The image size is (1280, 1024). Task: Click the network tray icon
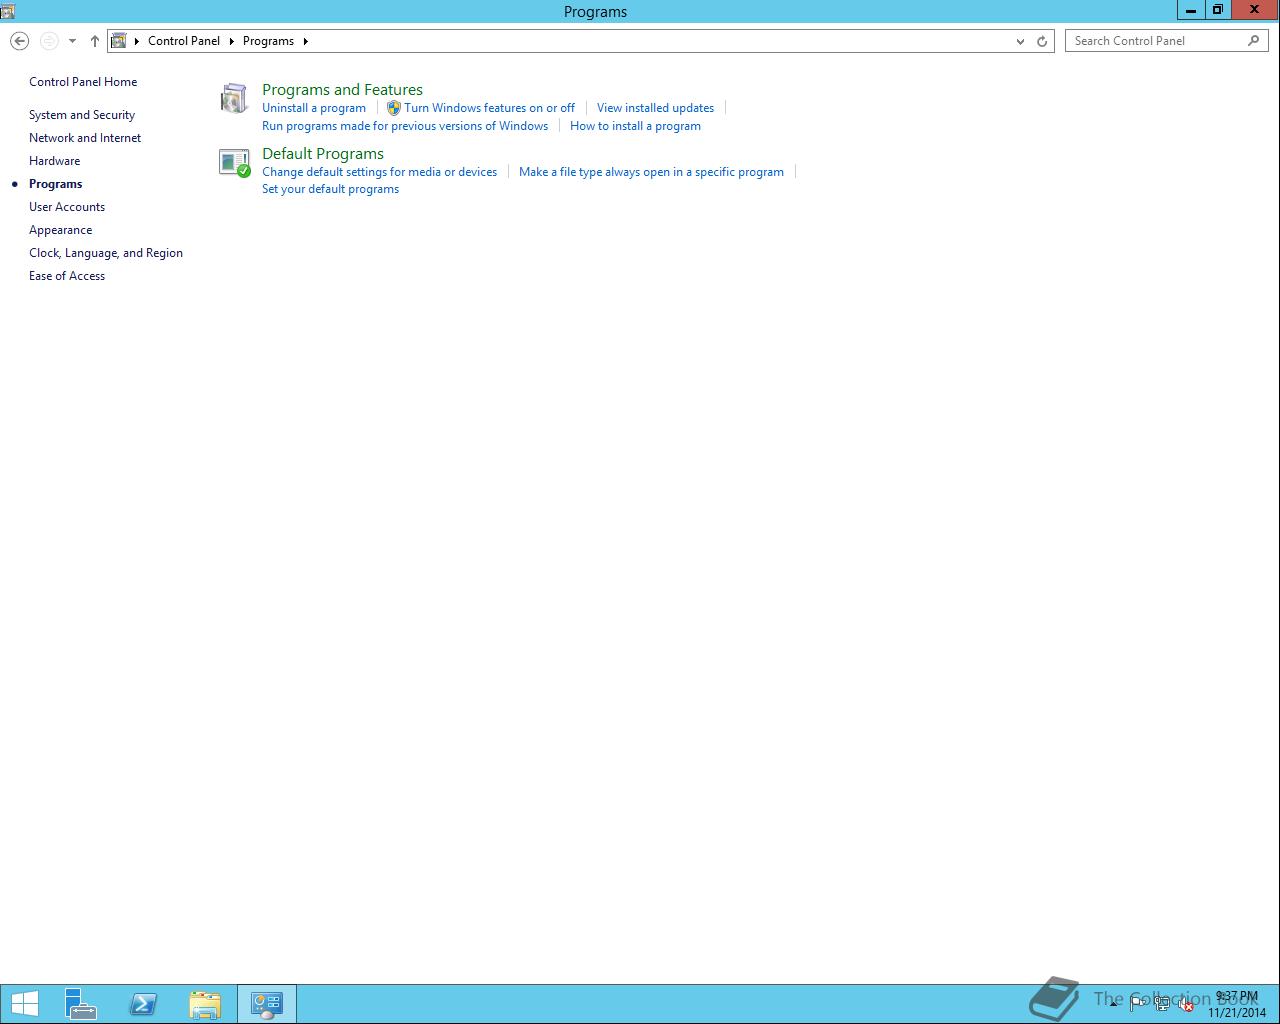[1162, 1005]
